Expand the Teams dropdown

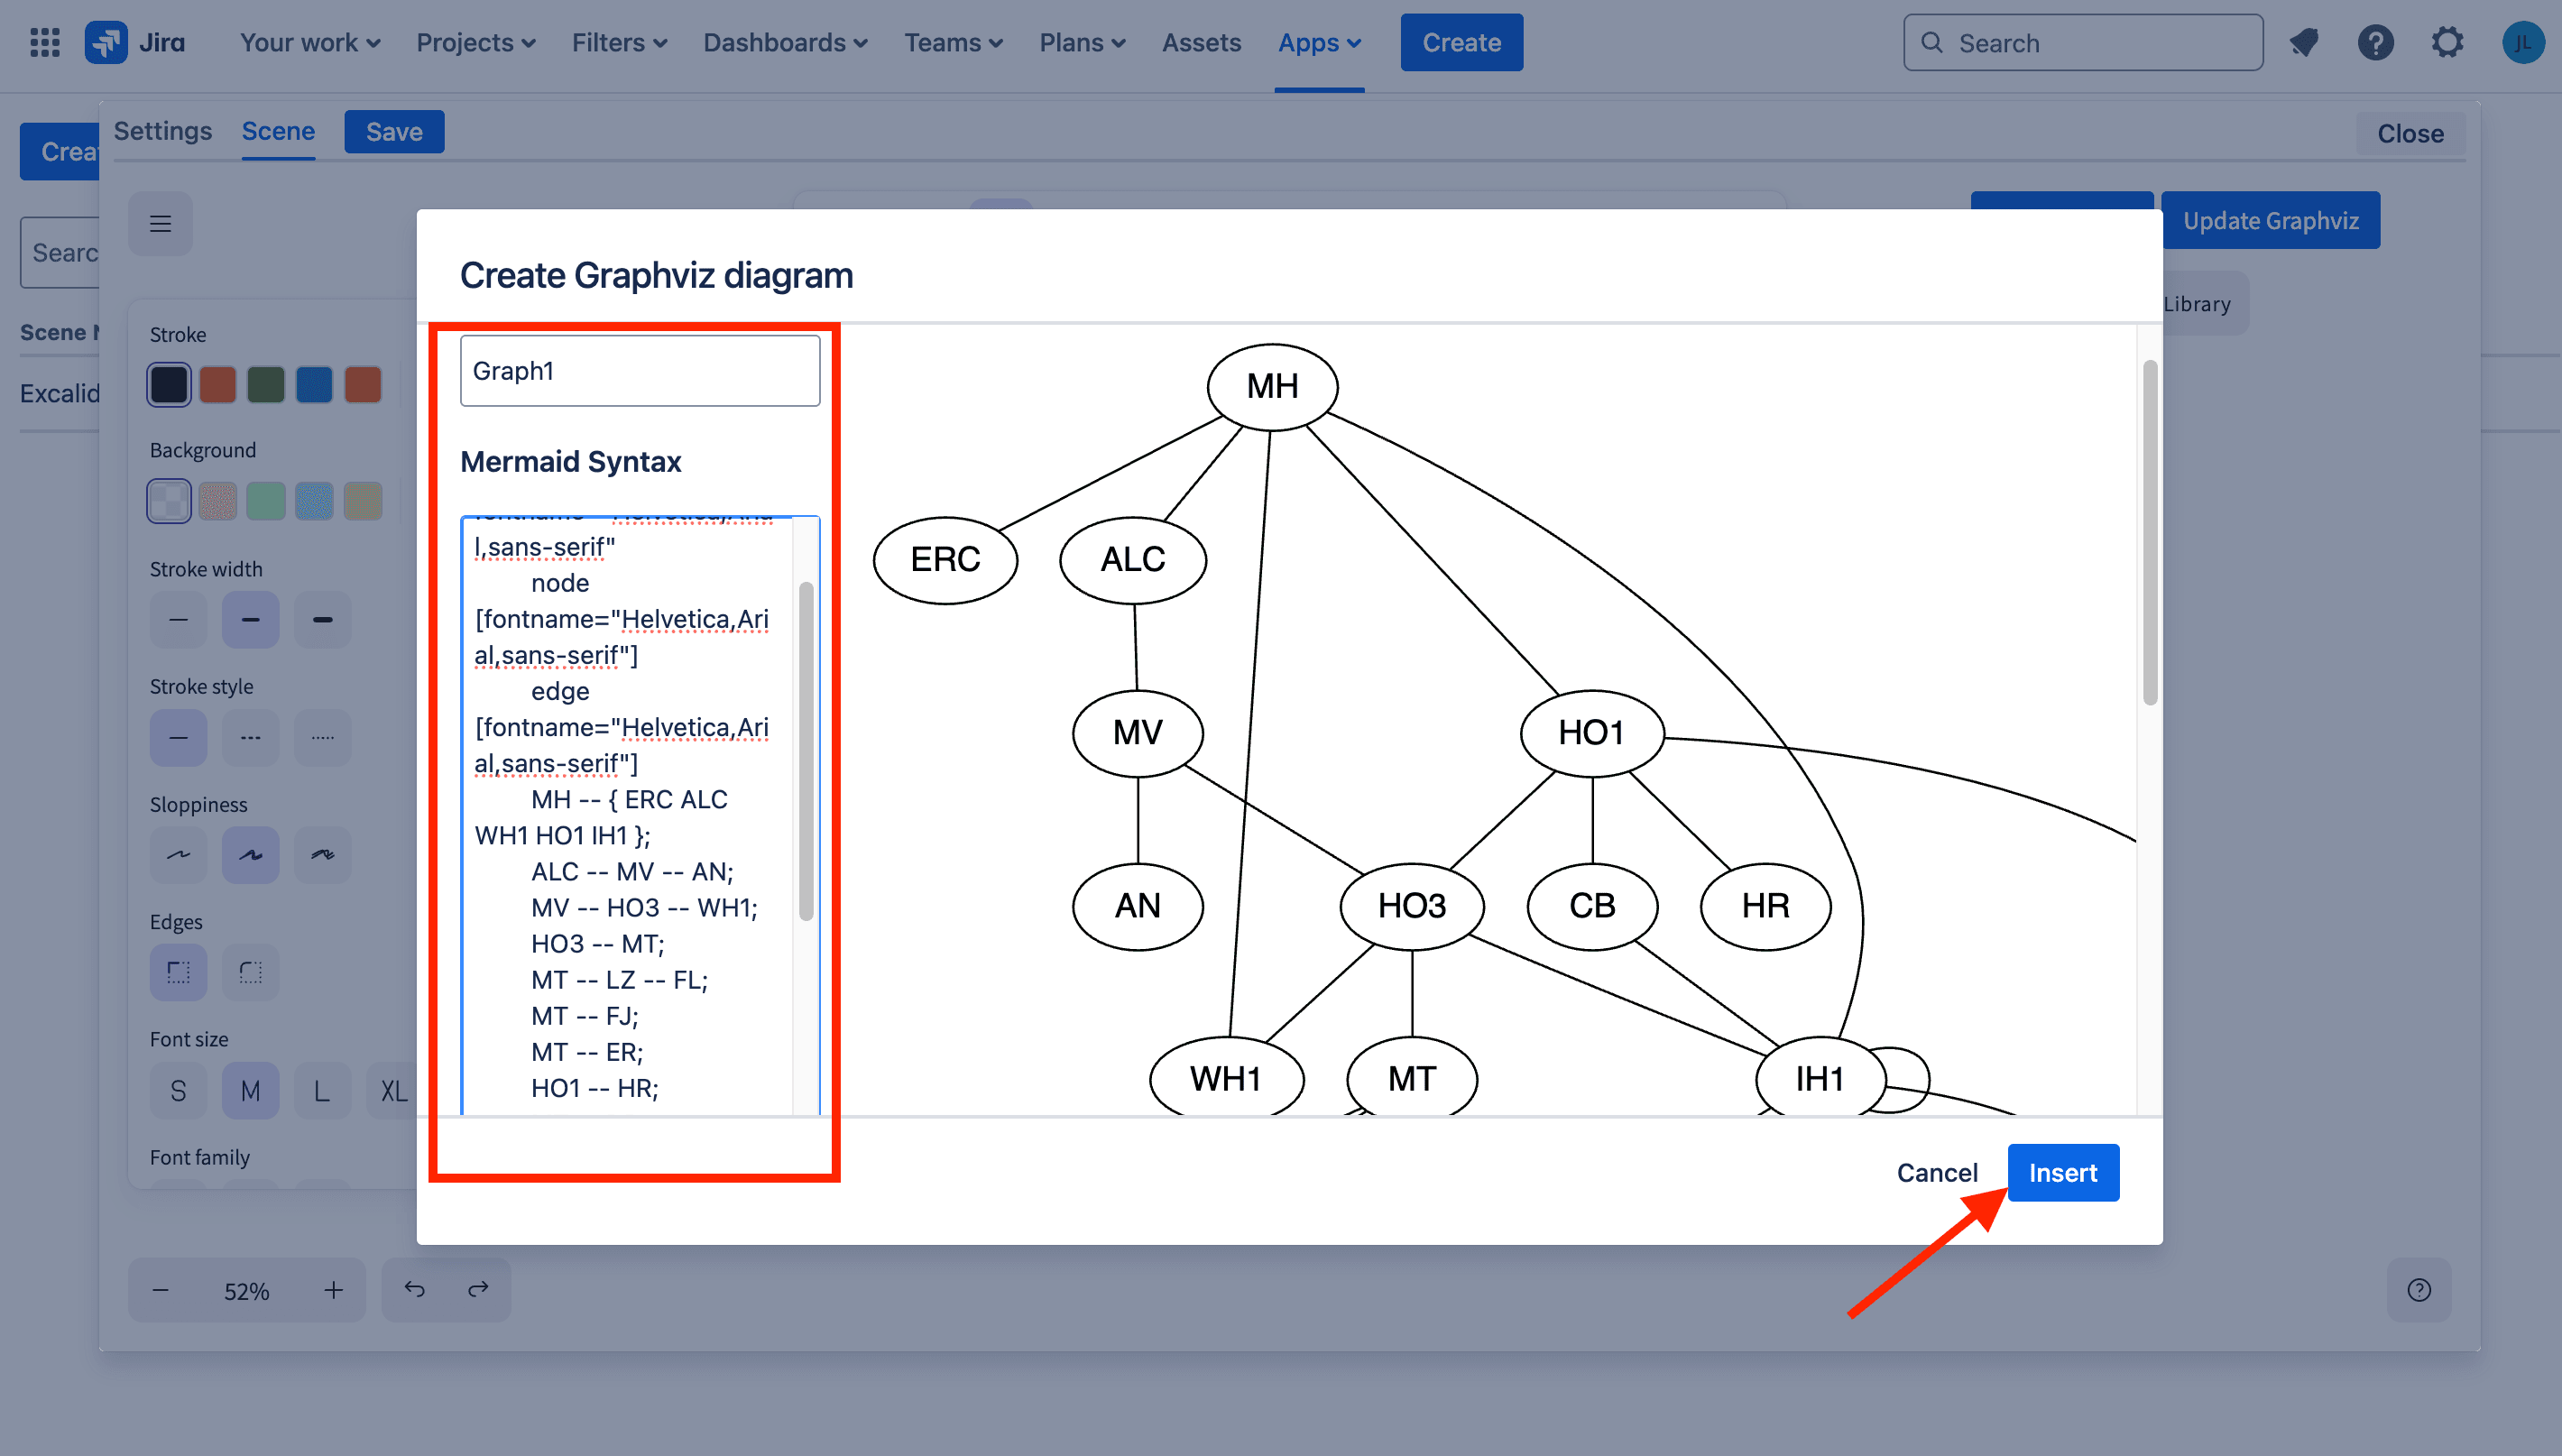pos(953,43)
